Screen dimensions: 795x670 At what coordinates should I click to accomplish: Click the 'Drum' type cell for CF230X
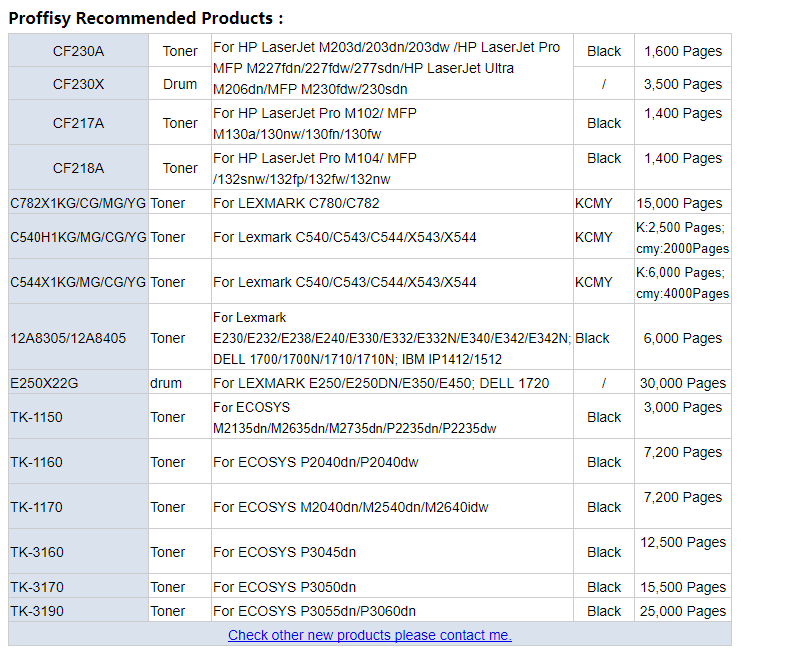(x=179, y=84)
